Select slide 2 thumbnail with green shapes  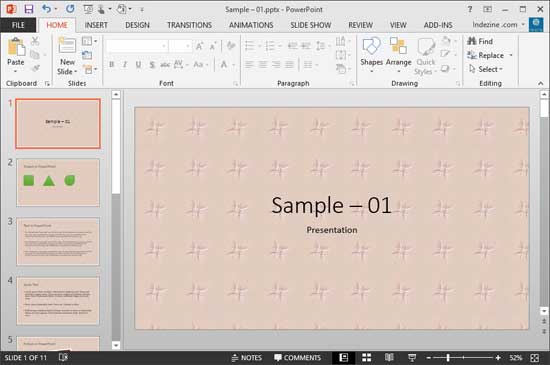pyautogui.click(x=58, y=182)
